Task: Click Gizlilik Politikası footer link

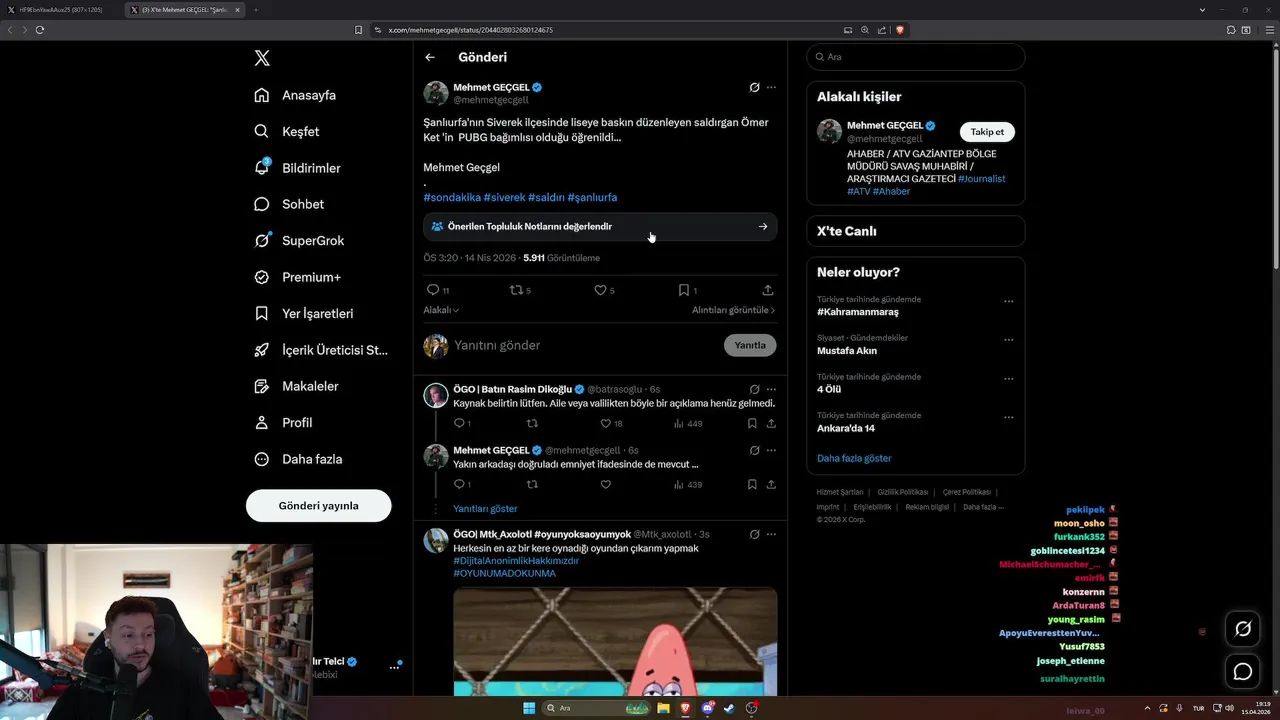Action: click(x=902, y=492)
